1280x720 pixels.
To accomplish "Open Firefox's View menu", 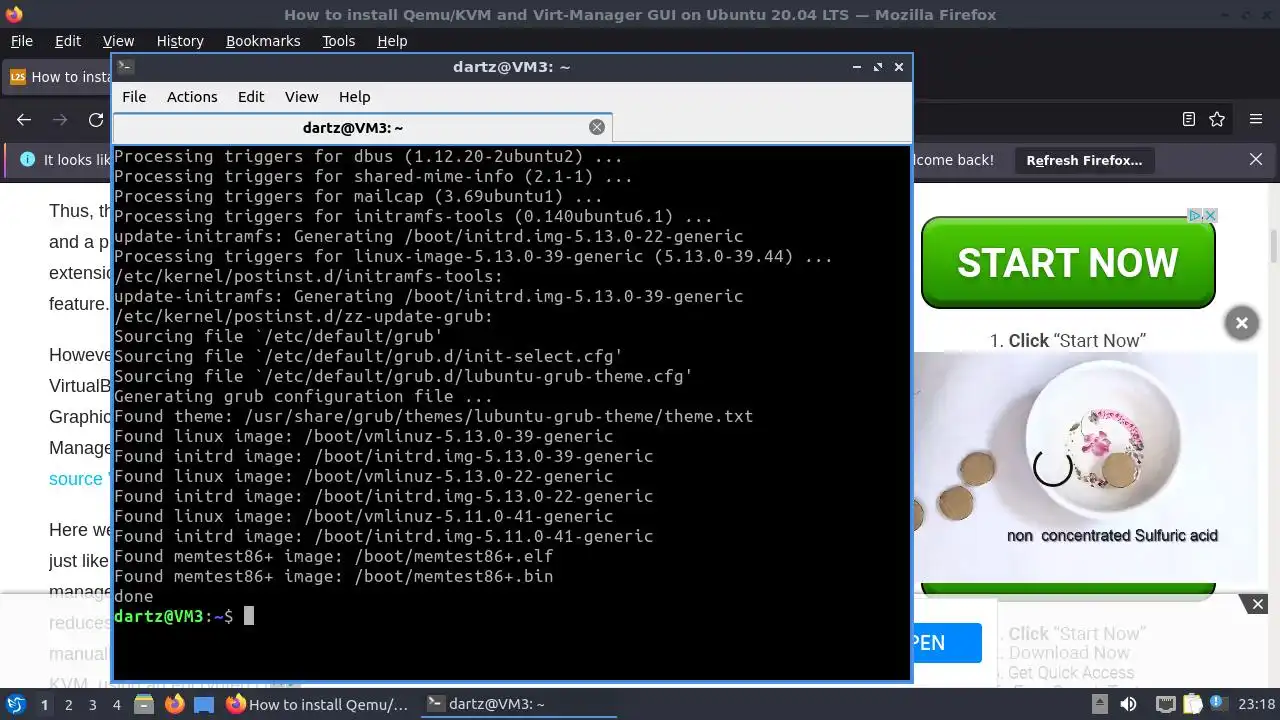I will click(118, 41).
